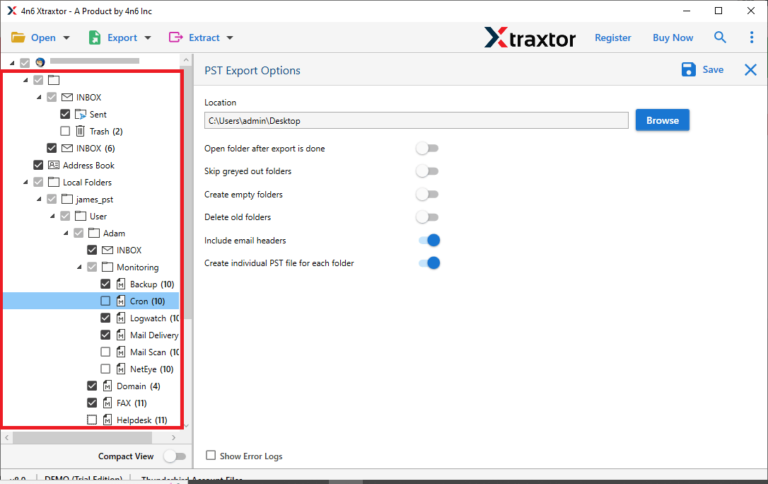The image size is (768, 484).
Task: Close the PST Export Options panel
Action: [750, 70]
